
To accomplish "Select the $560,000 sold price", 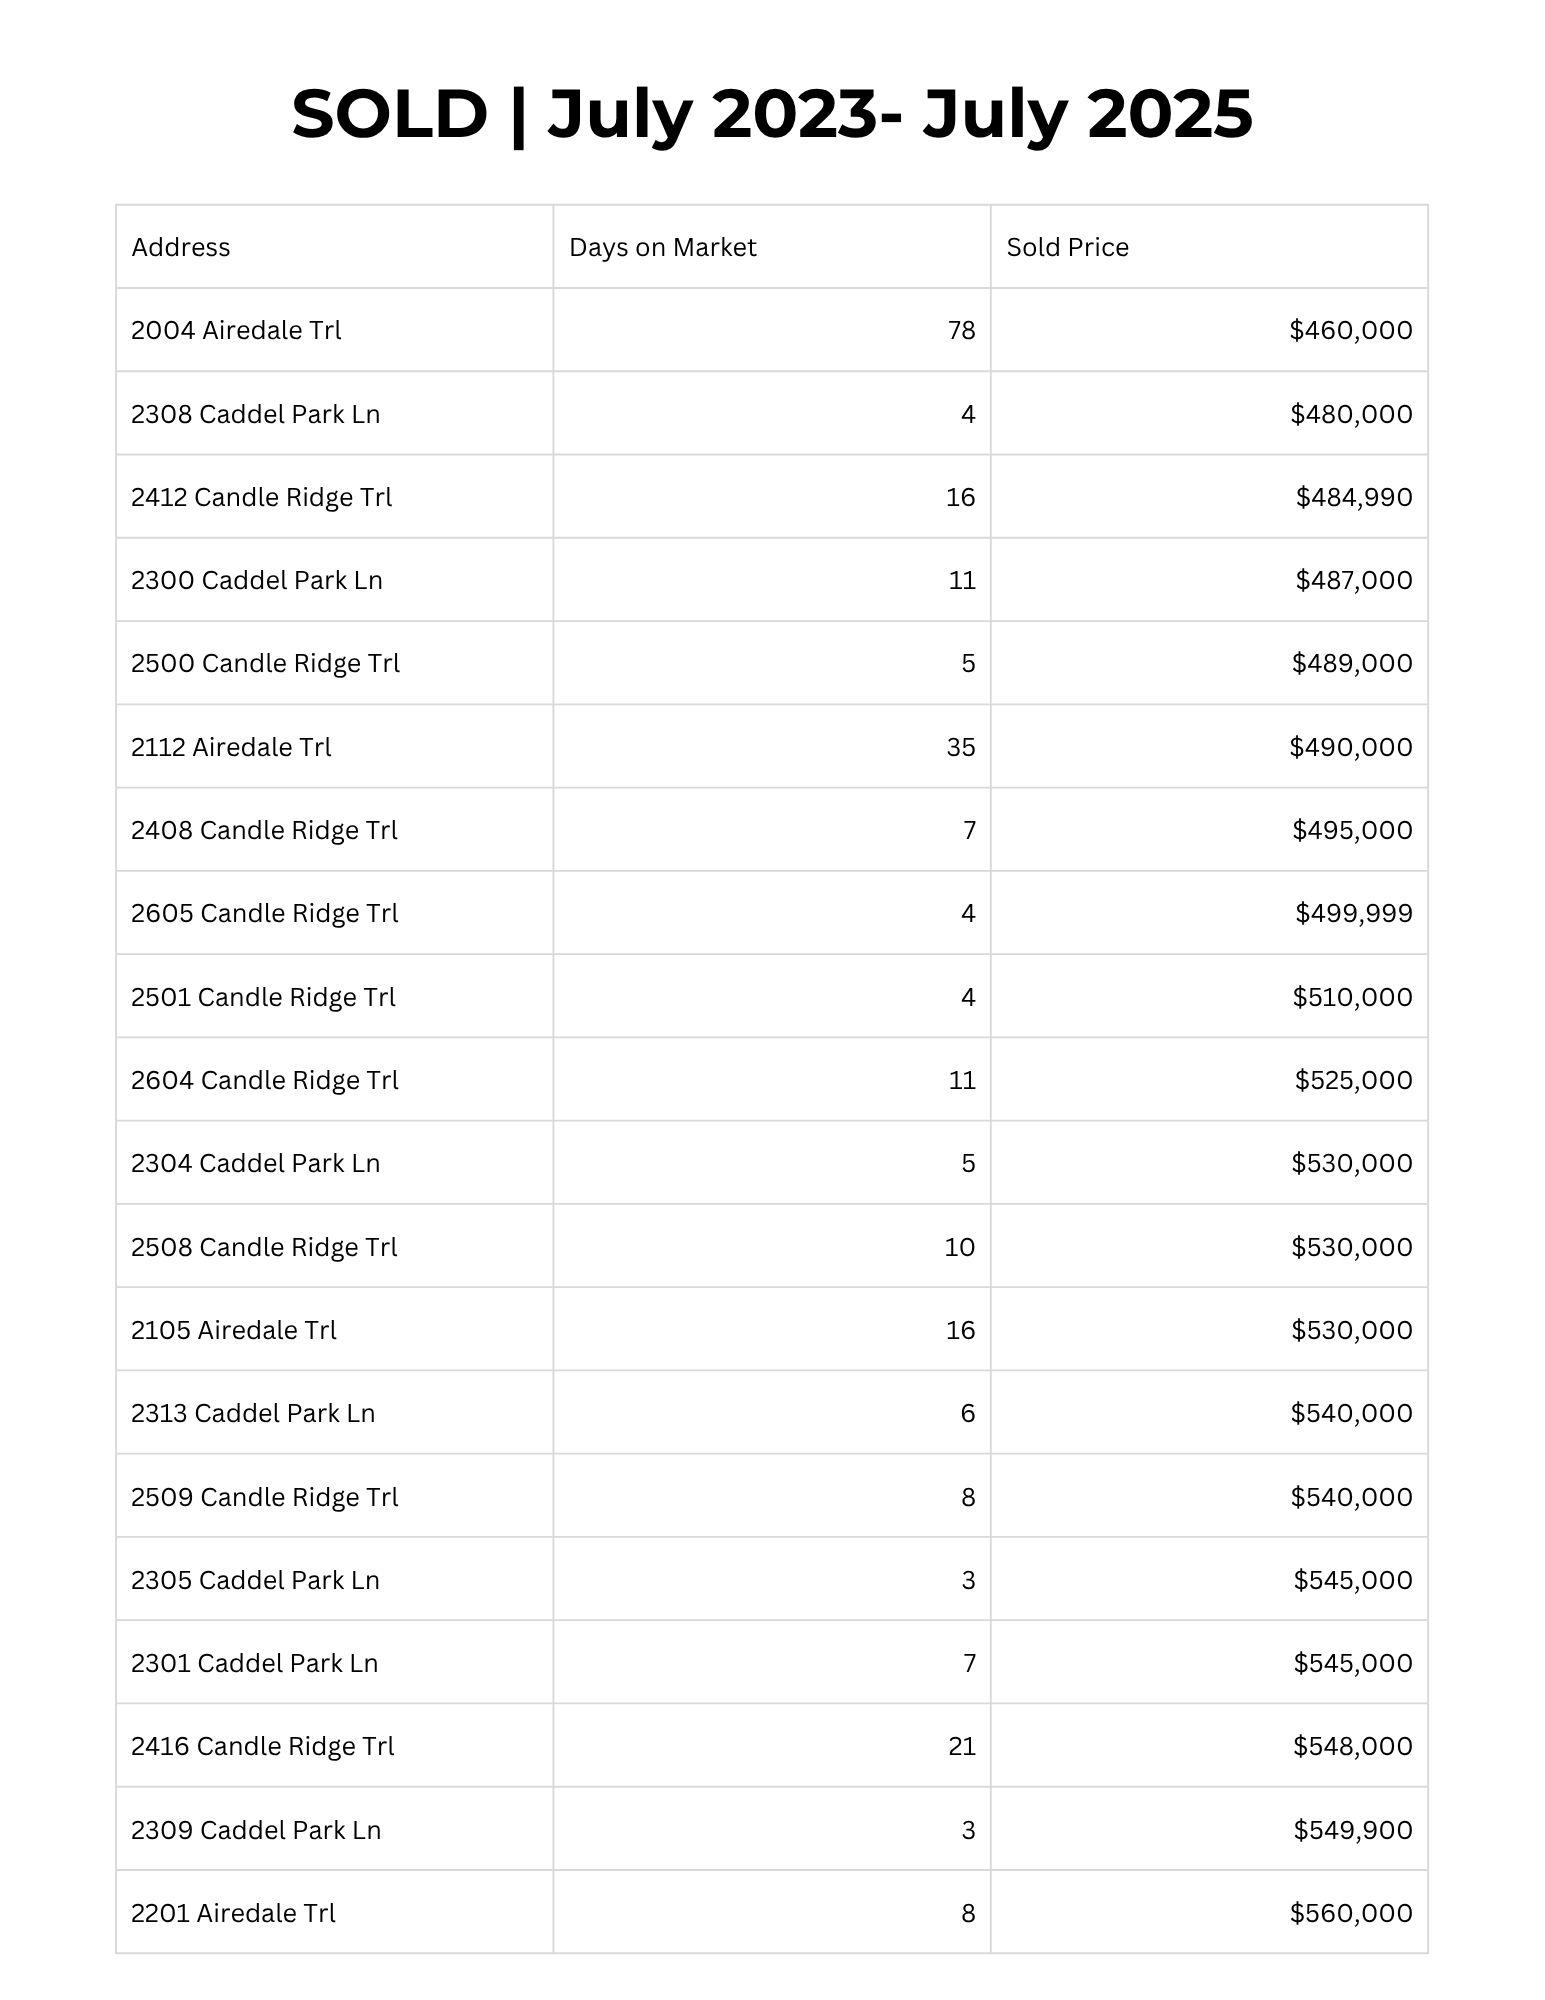I will (x=1350, y=1913).
